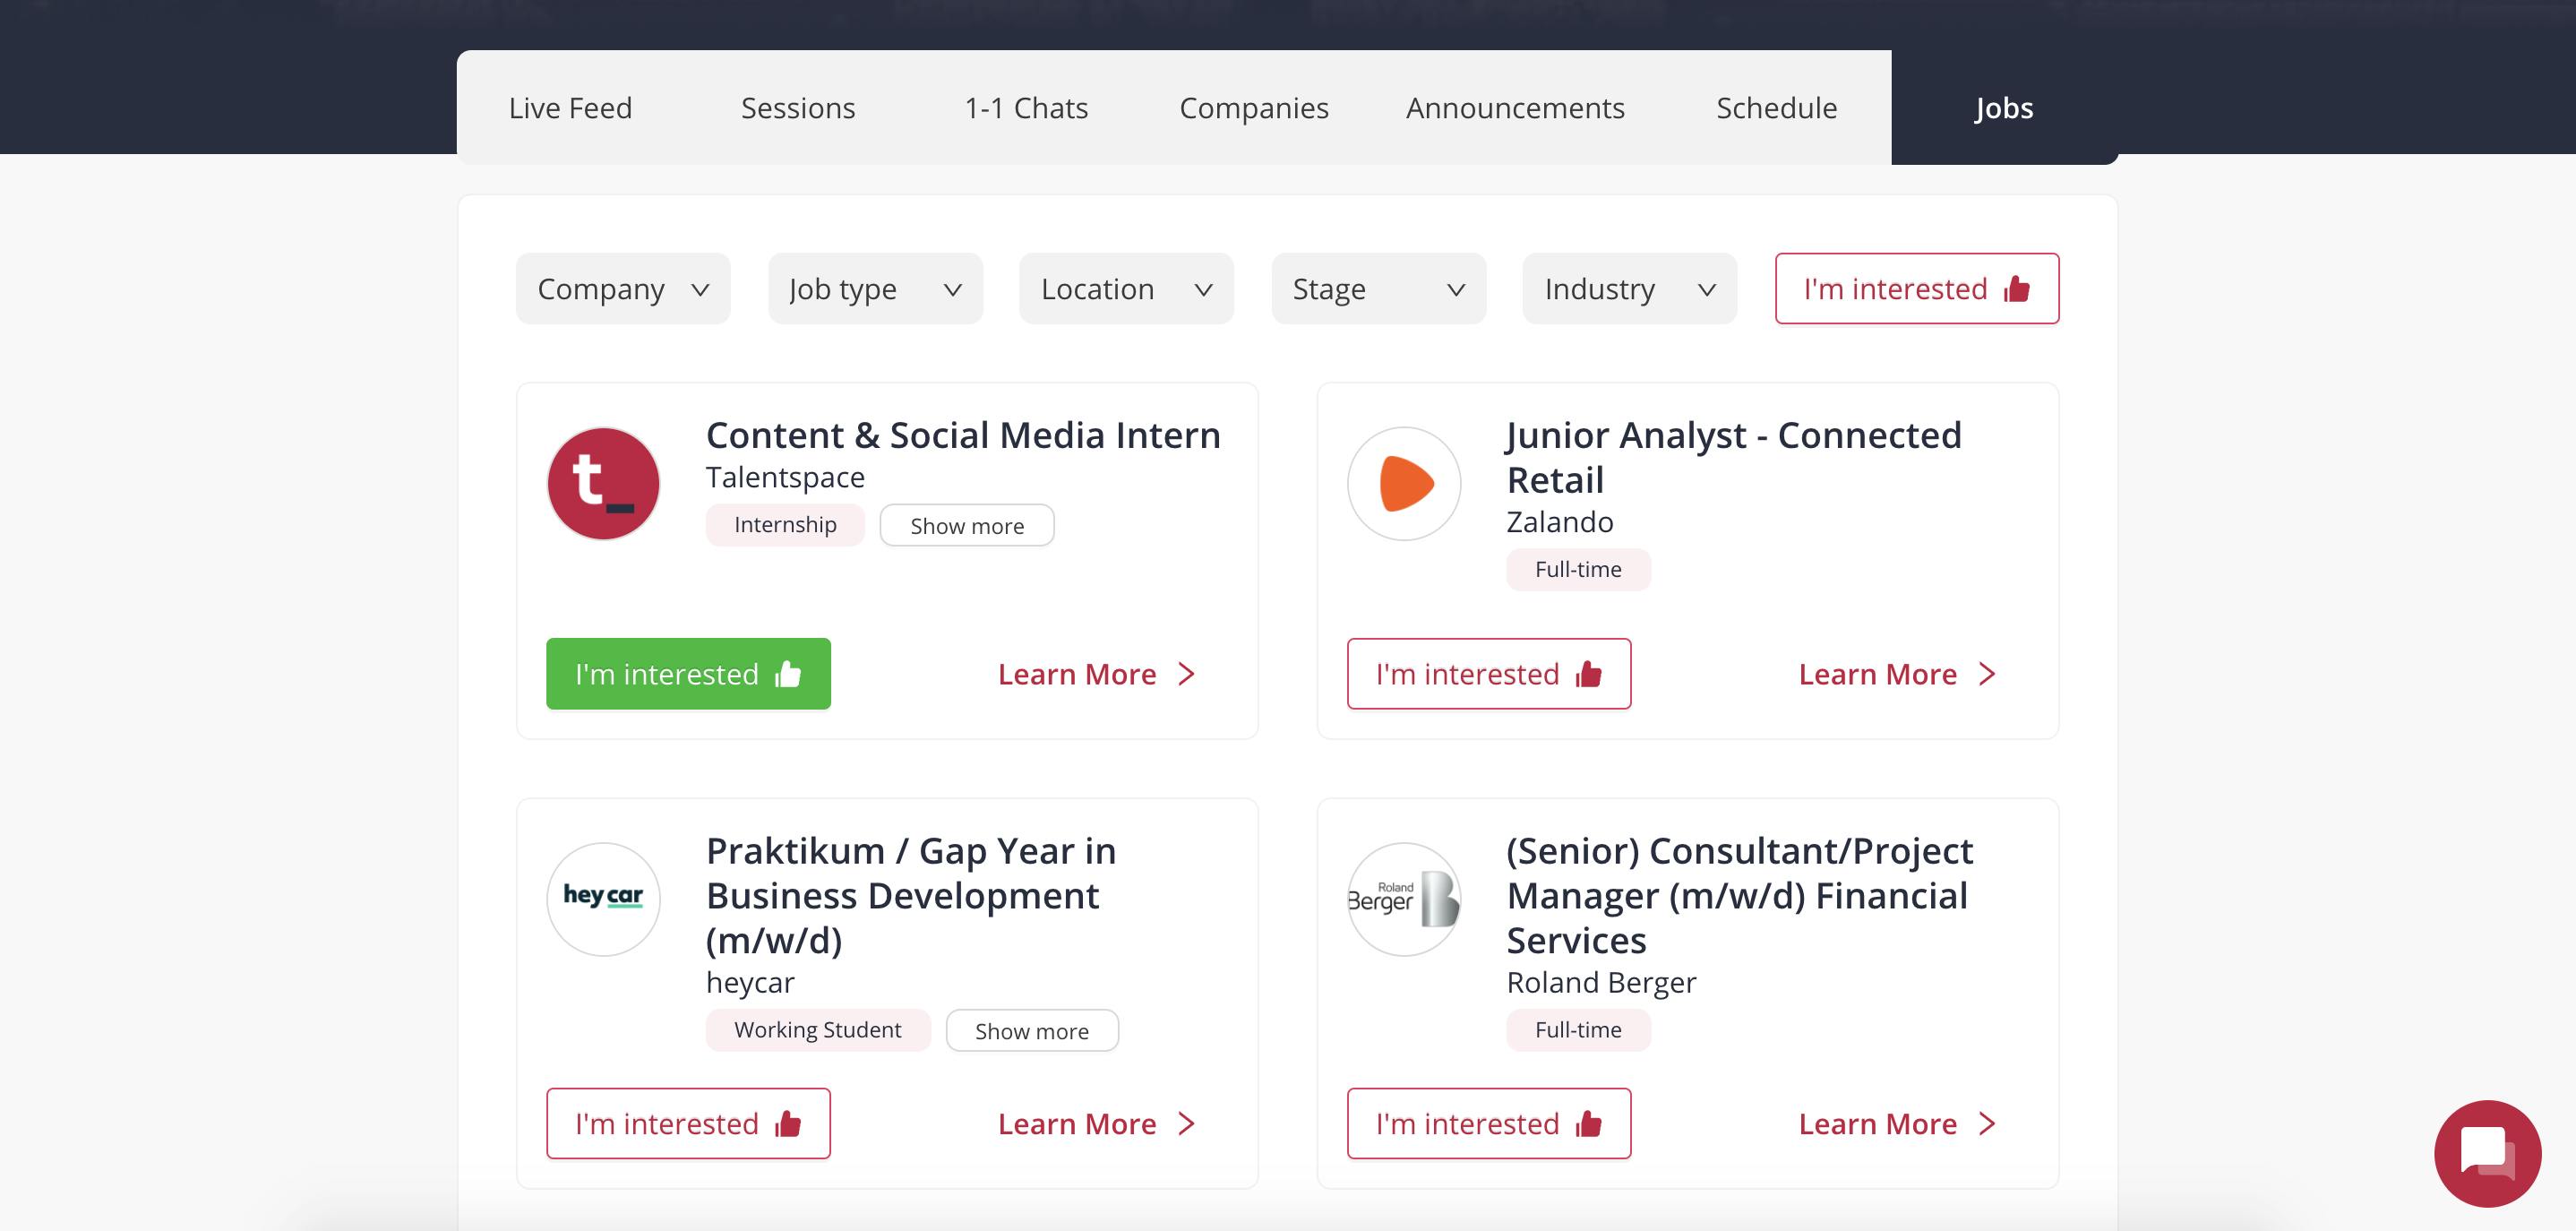
Task: Click Full-time tag on Roland Berger card
Action: click(1578, 1030)
